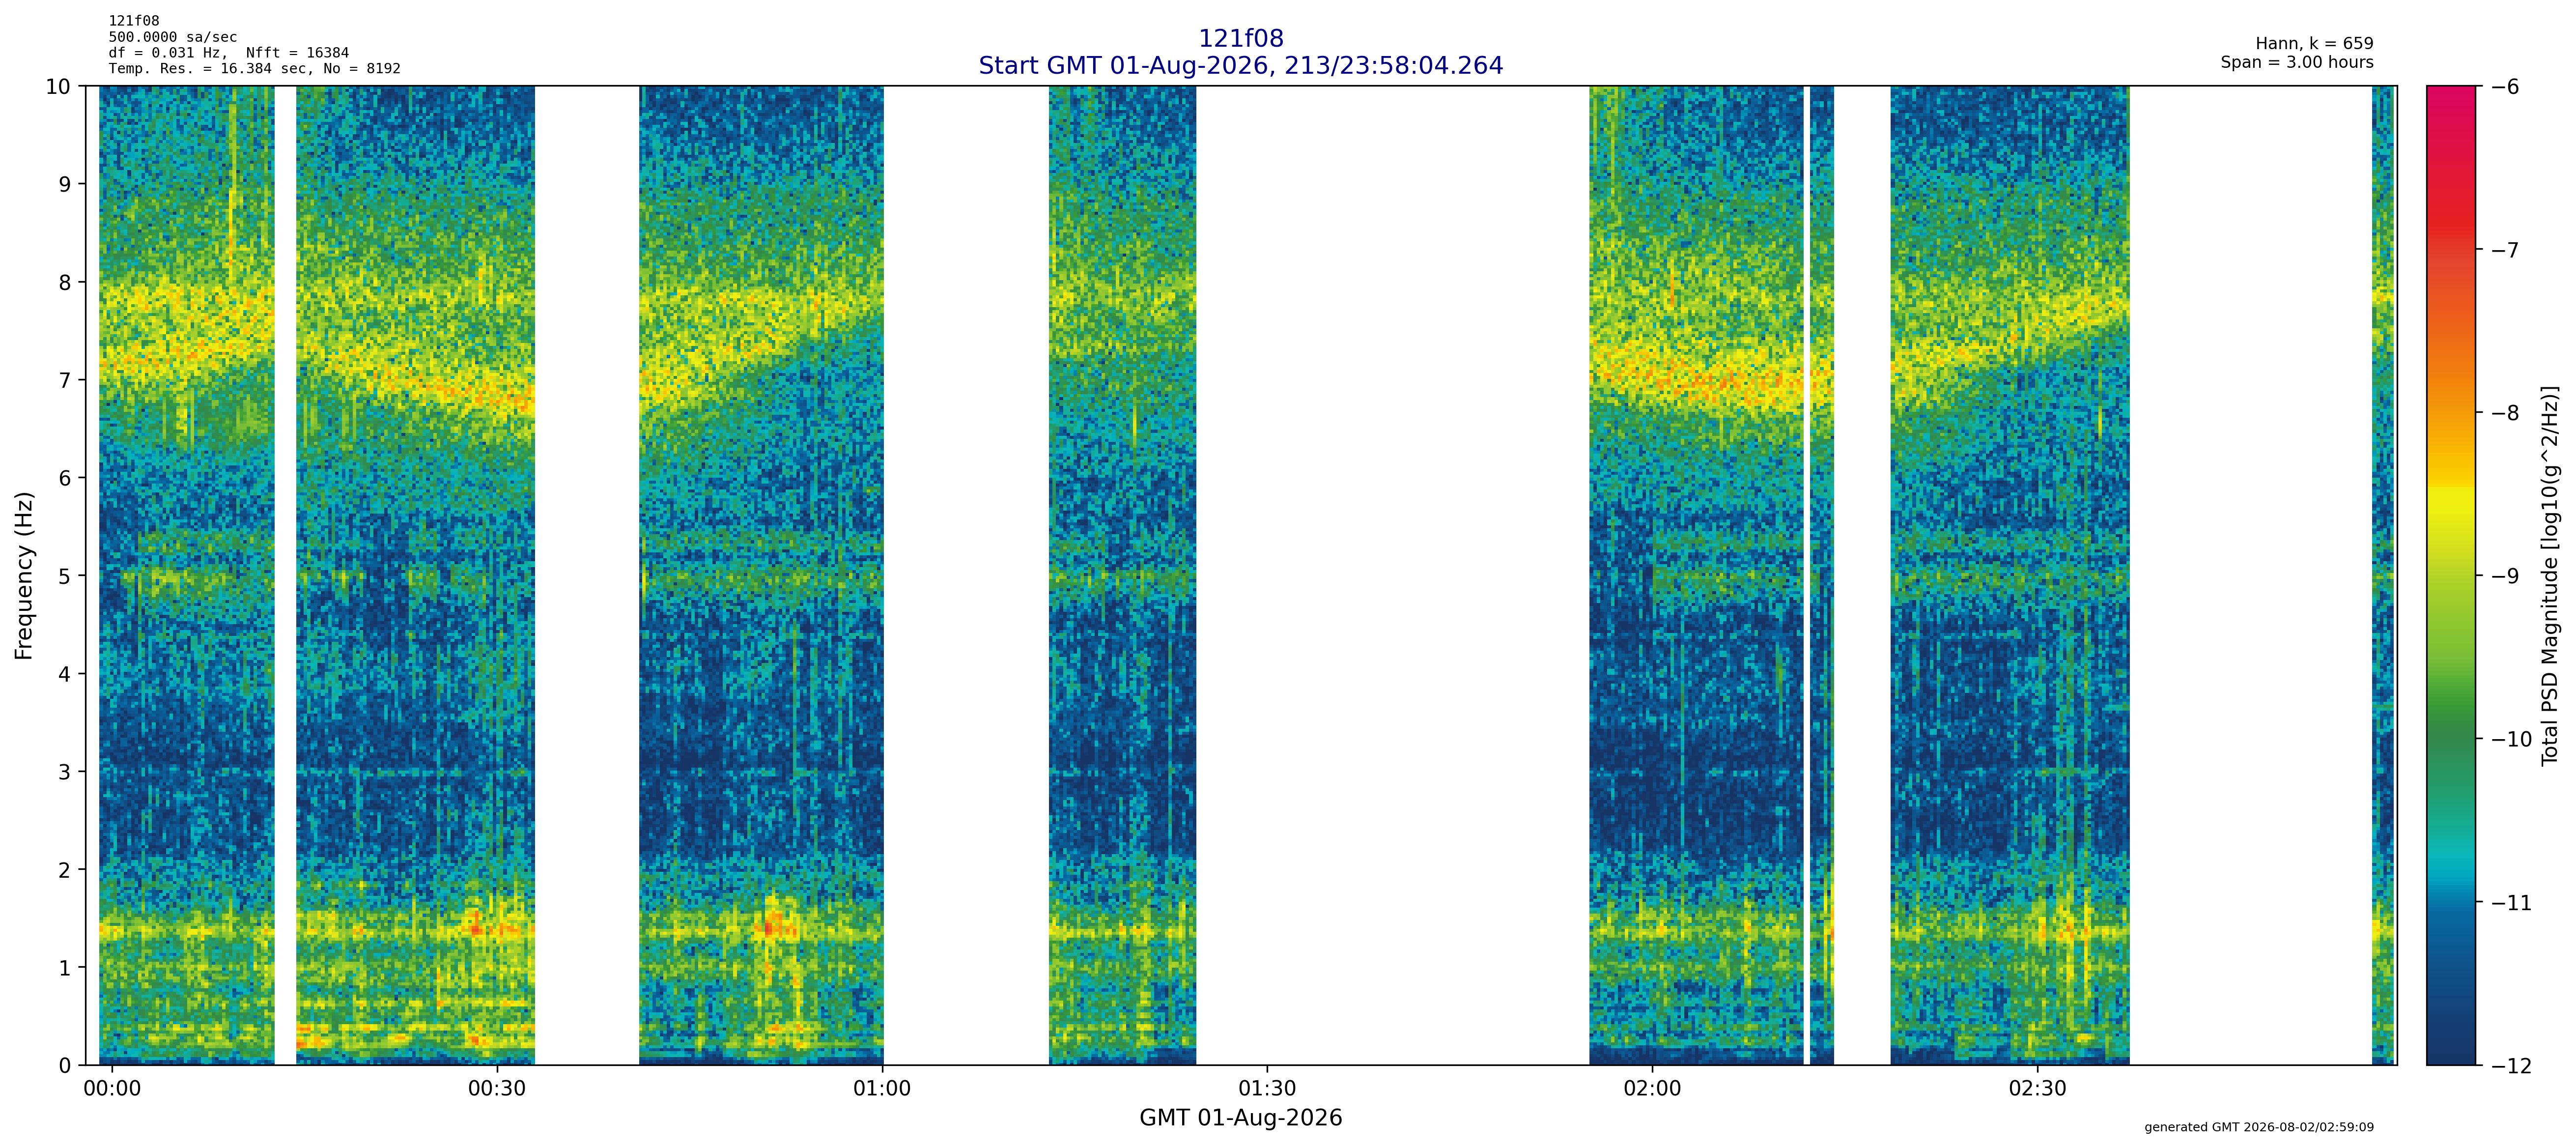Select the small "121f08" header line above the sample rate

click(134, 21)
